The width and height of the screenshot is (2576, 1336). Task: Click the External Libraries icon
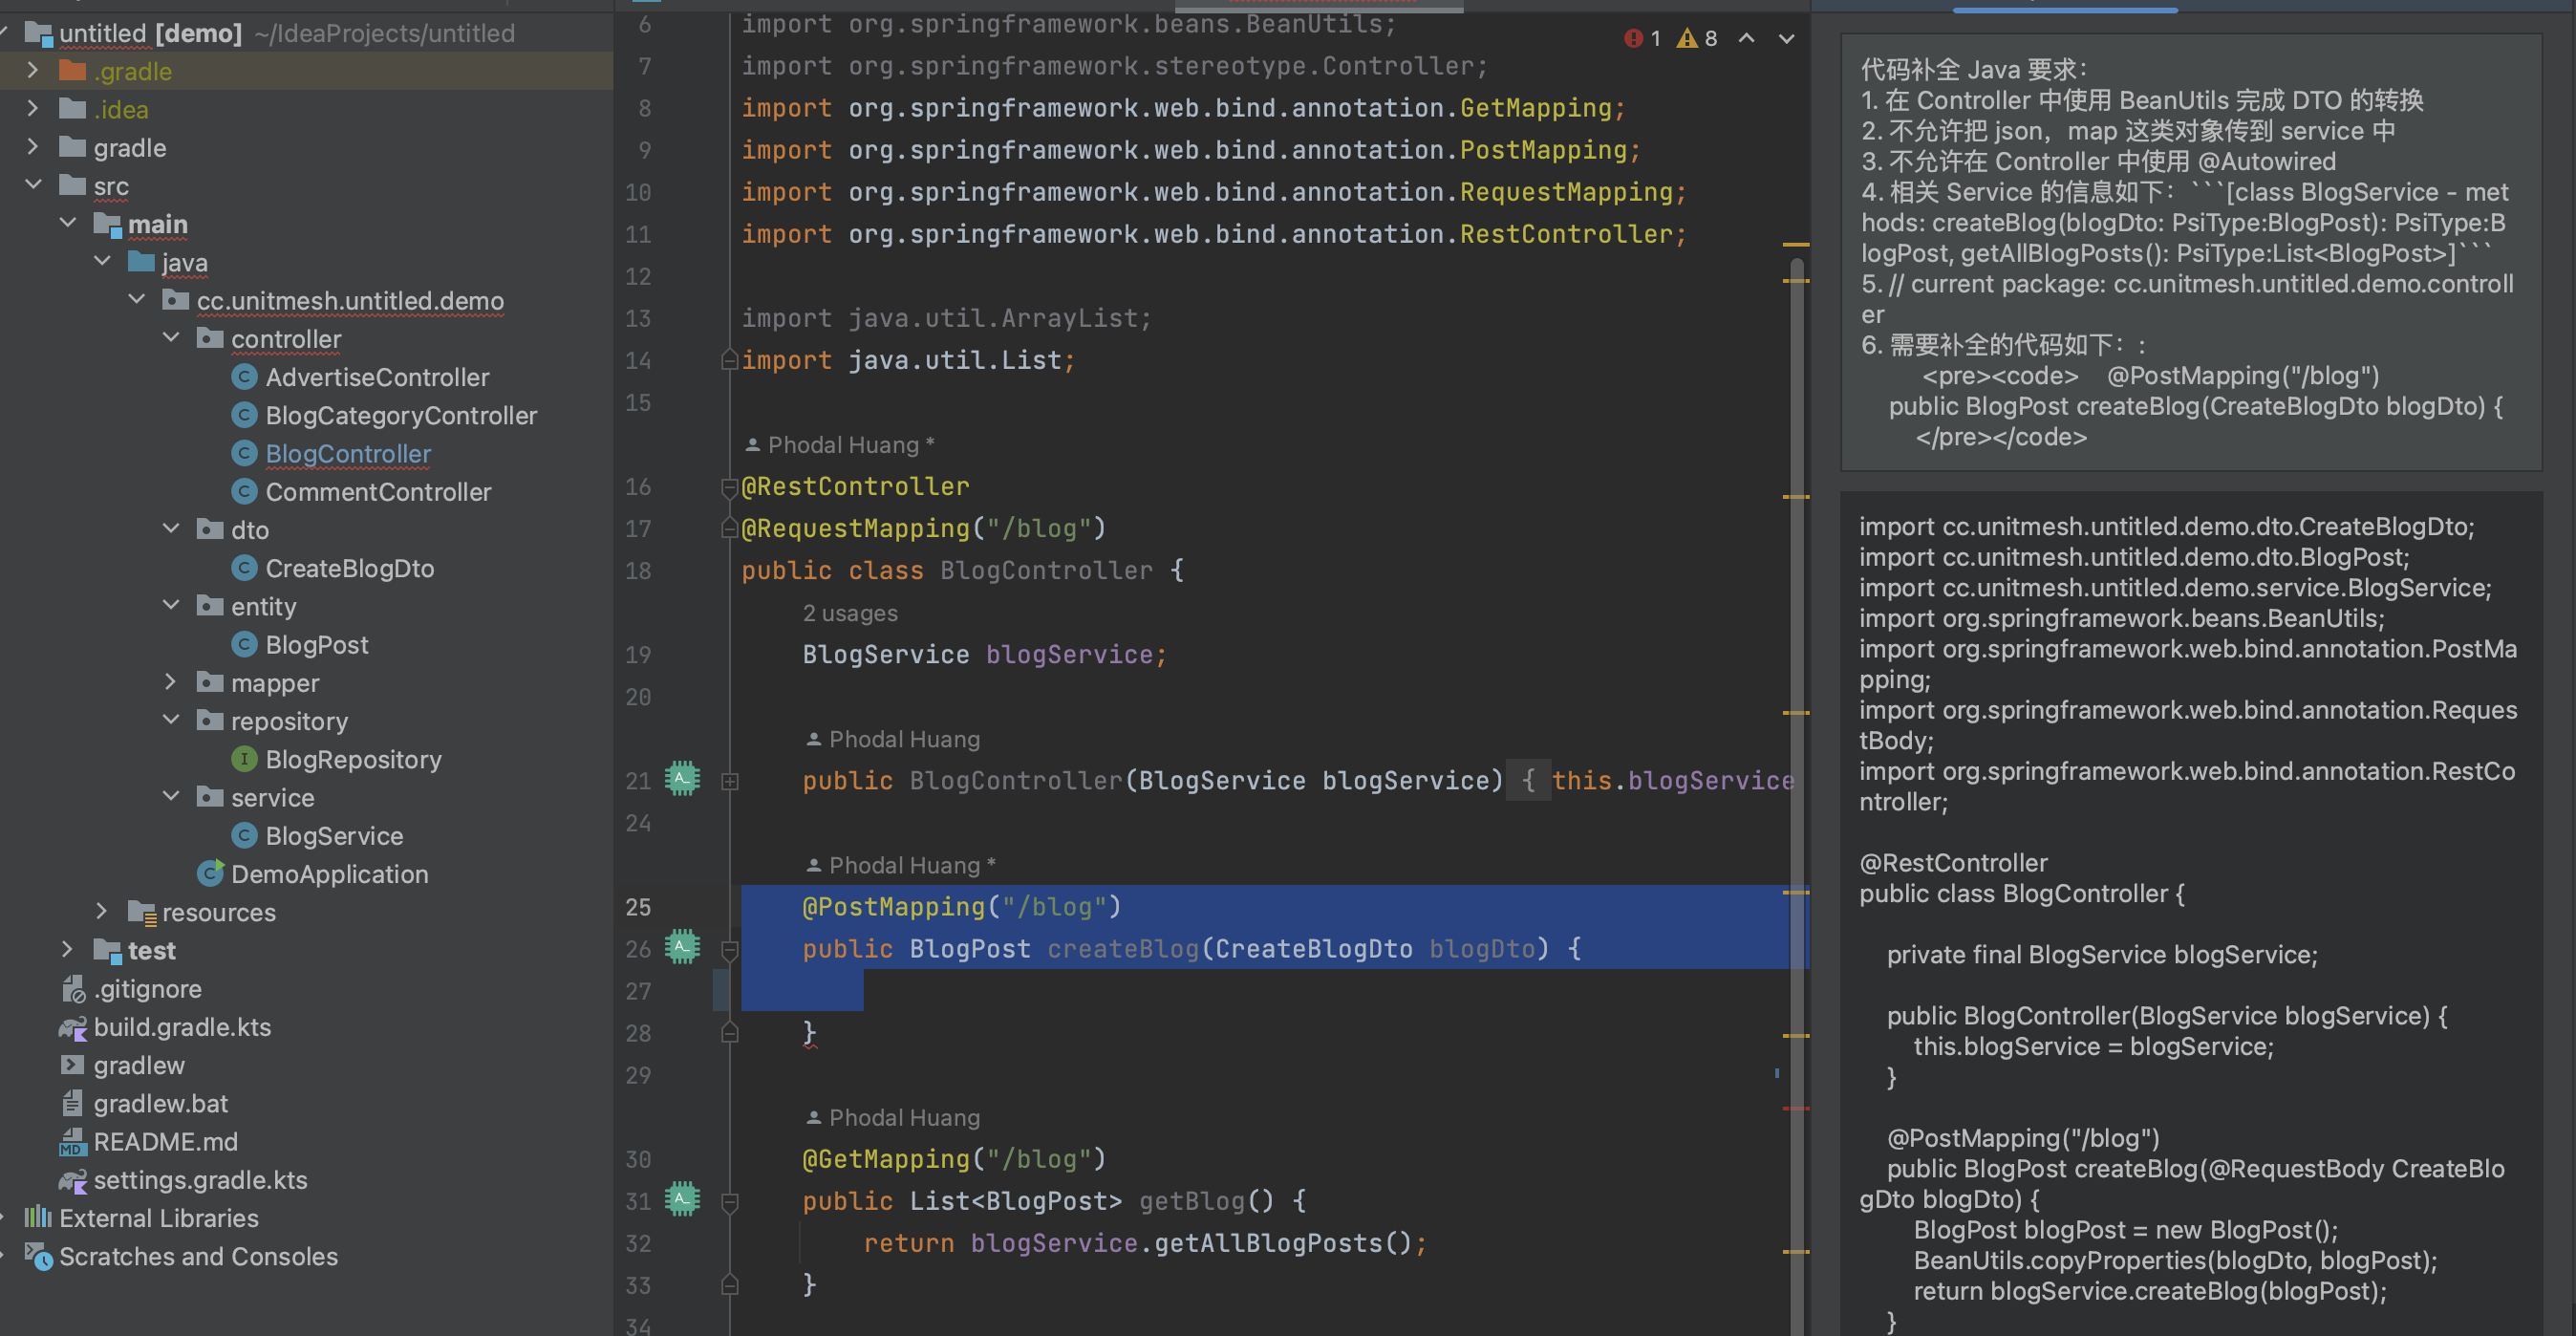coord(38,1217)
